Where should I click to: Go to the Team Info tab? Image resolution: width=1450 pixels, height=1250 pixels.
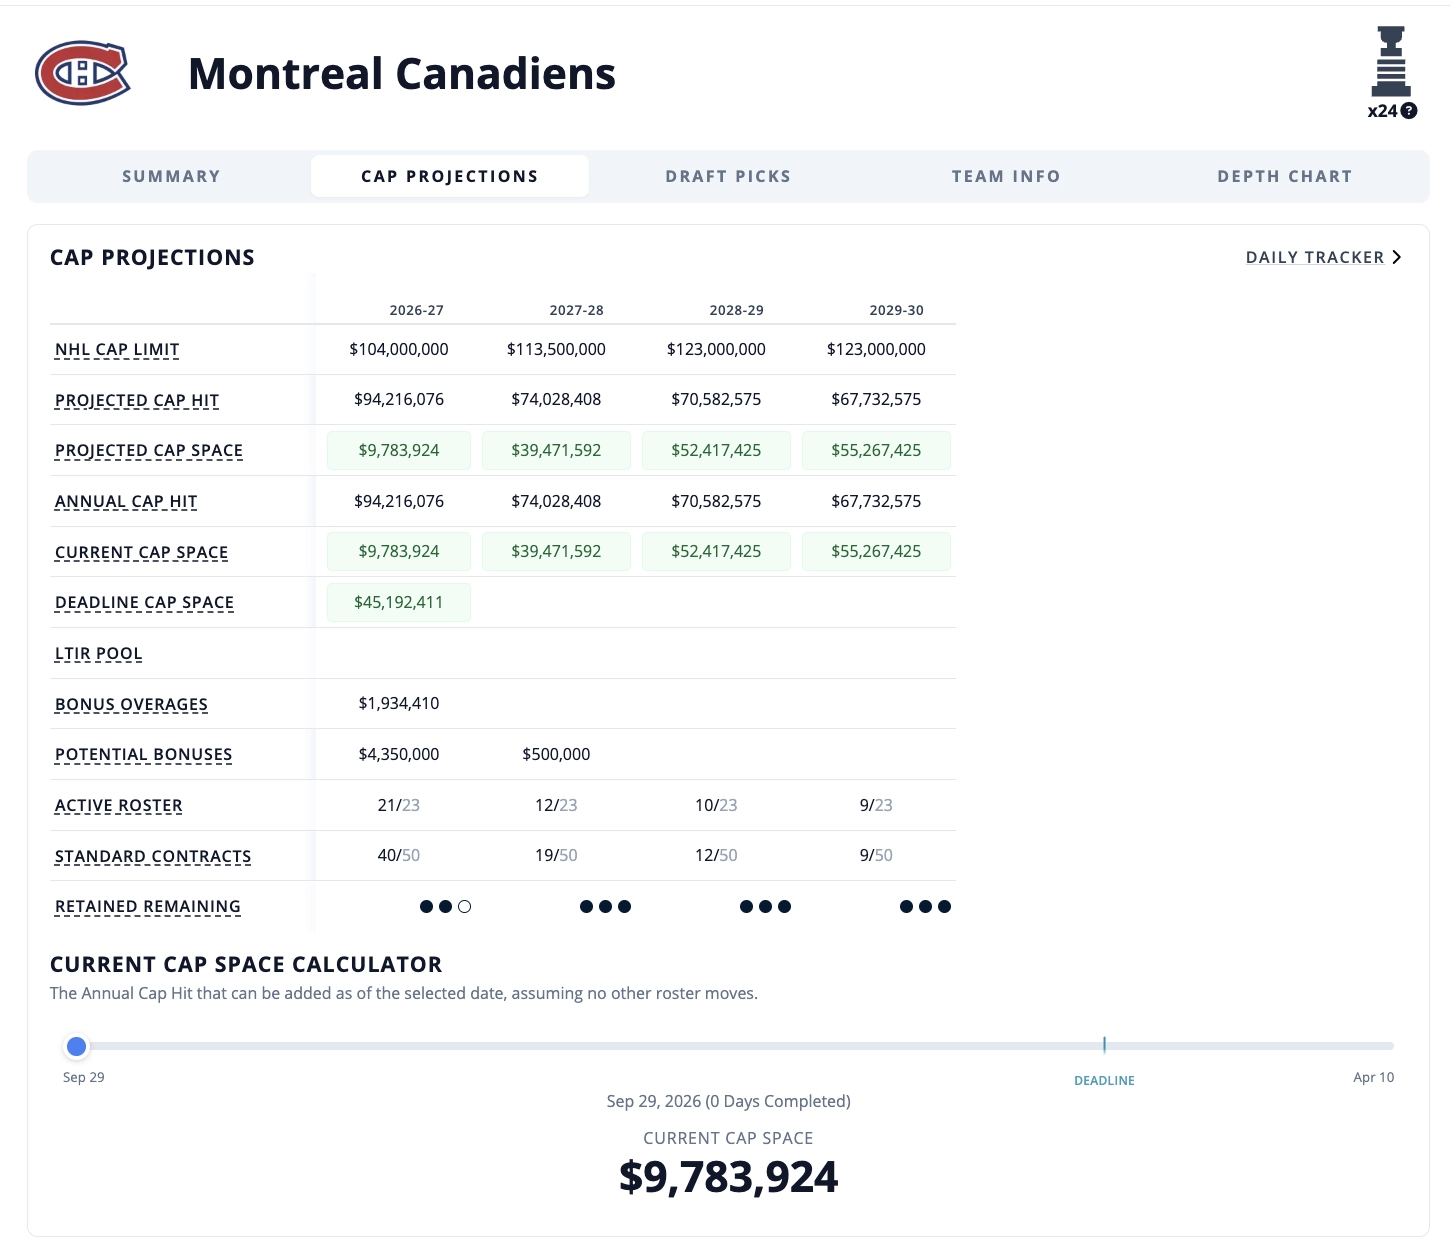point(1006,176)
